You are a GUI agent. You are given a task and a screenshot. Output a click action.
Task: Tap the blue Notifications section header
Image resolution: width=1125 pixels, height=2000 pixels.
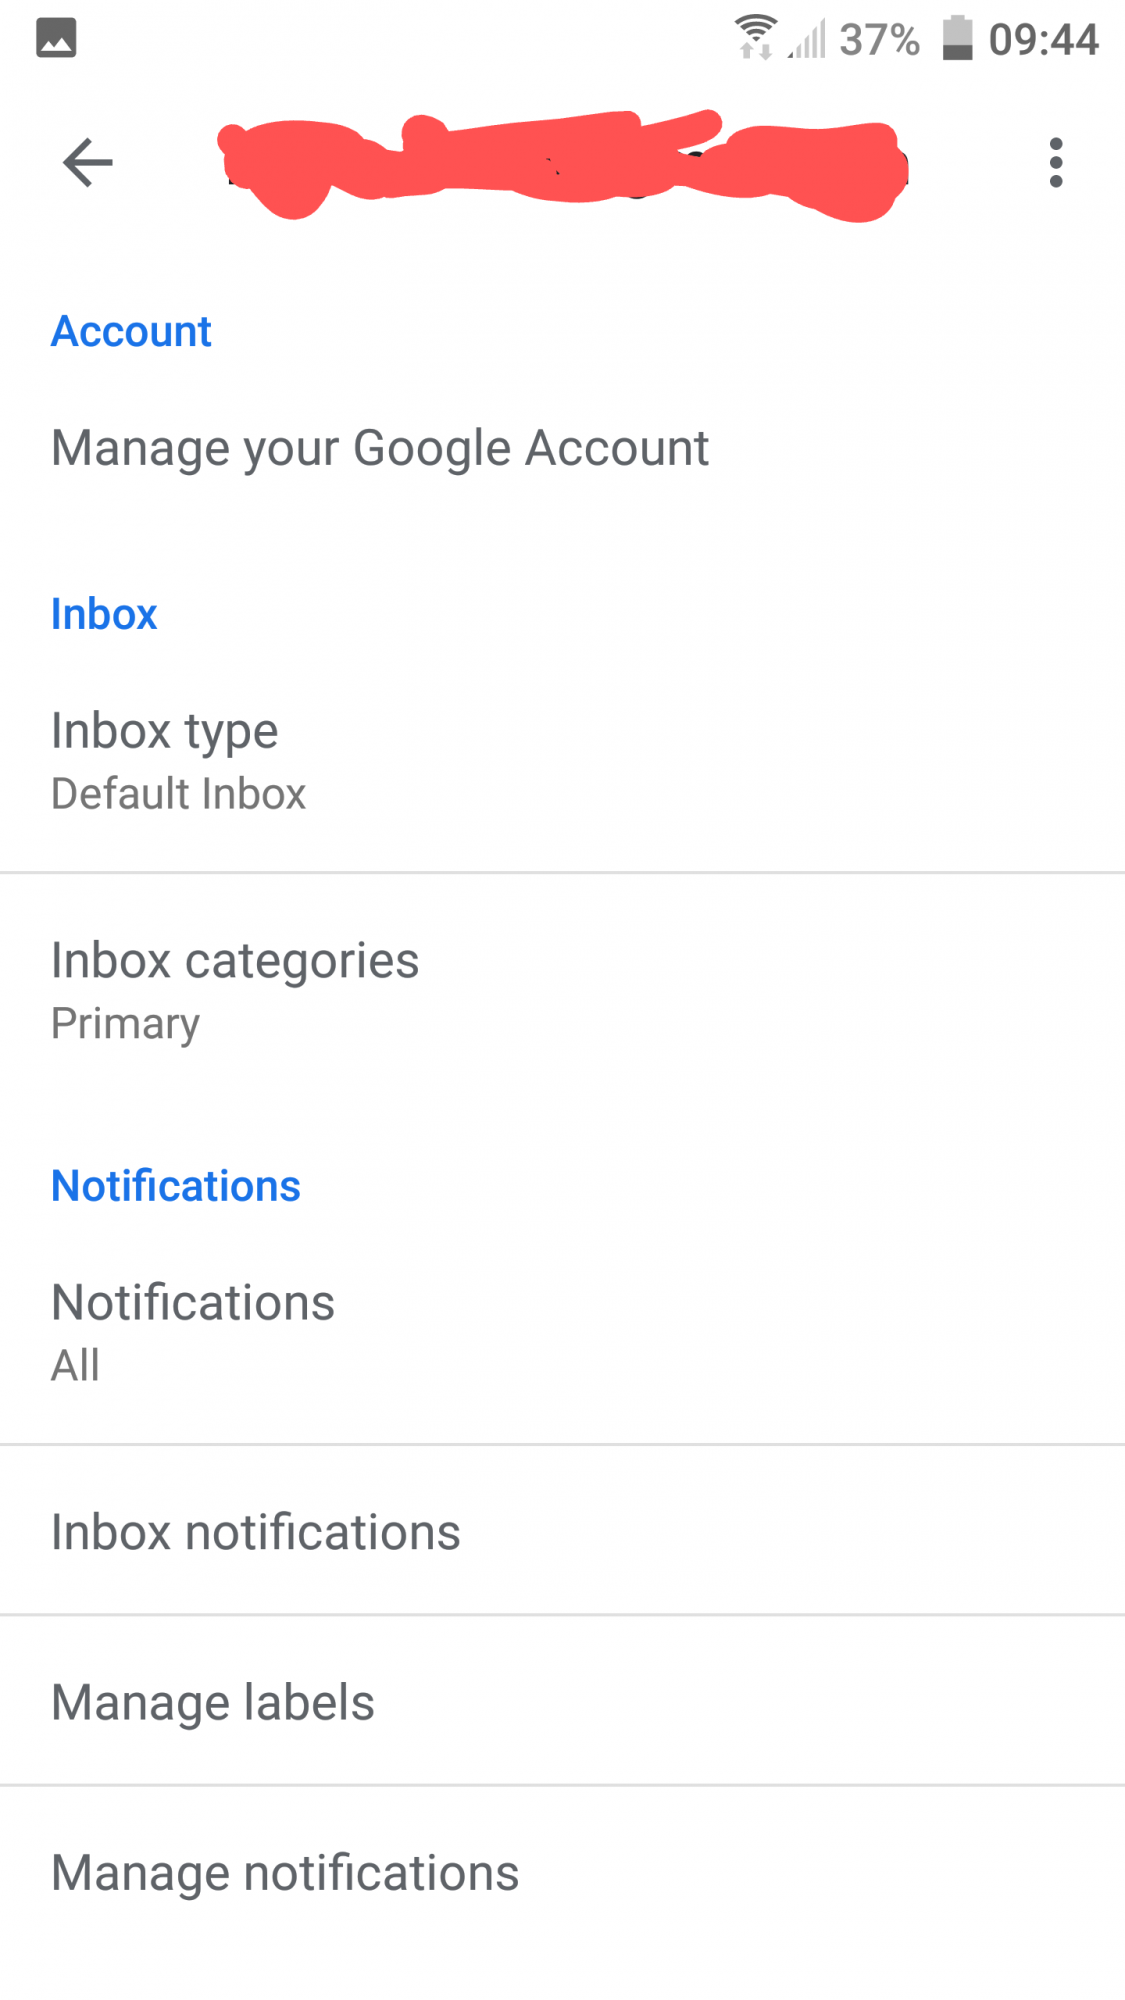click(176, 1186)
